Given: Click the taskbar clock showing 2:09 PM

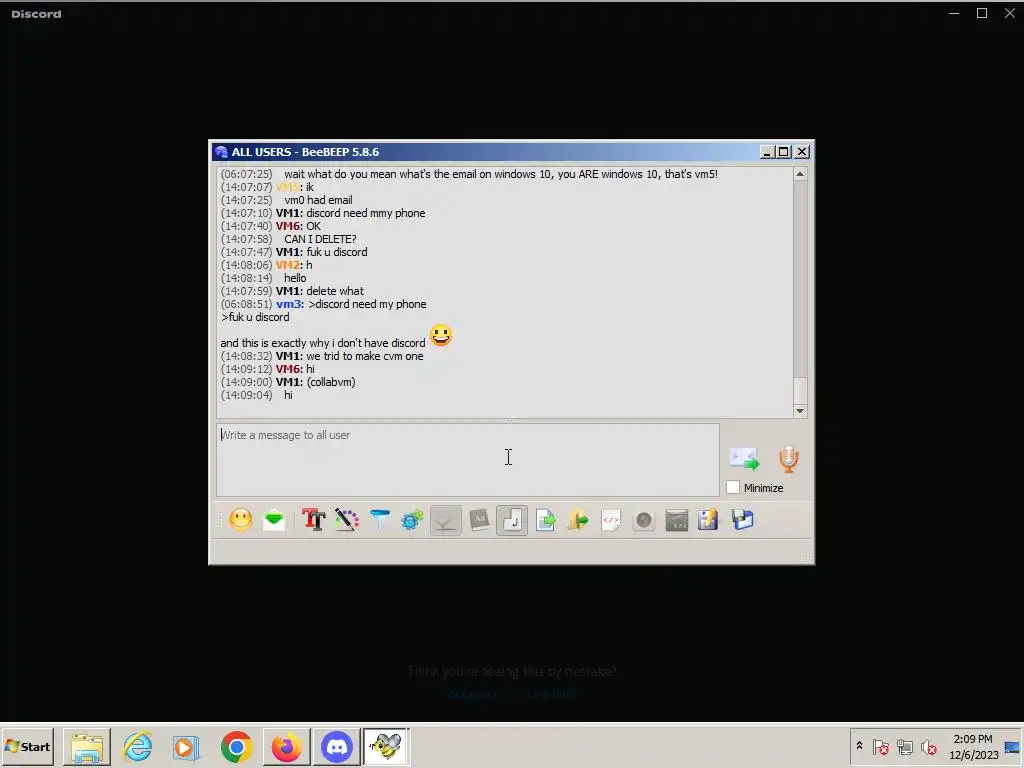Looking at the screenshot, I should click(973, 746).
